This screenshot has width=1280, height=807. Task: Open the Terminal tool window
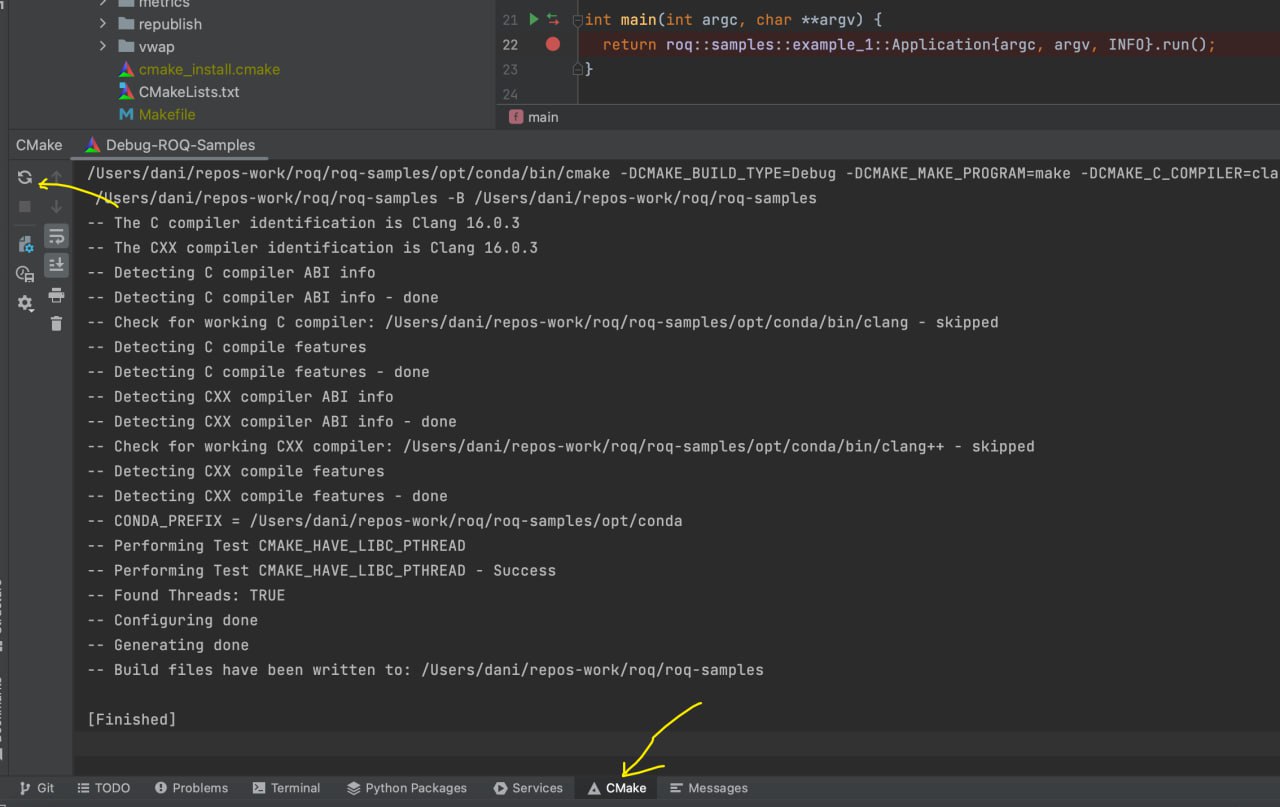click(286, 788)
